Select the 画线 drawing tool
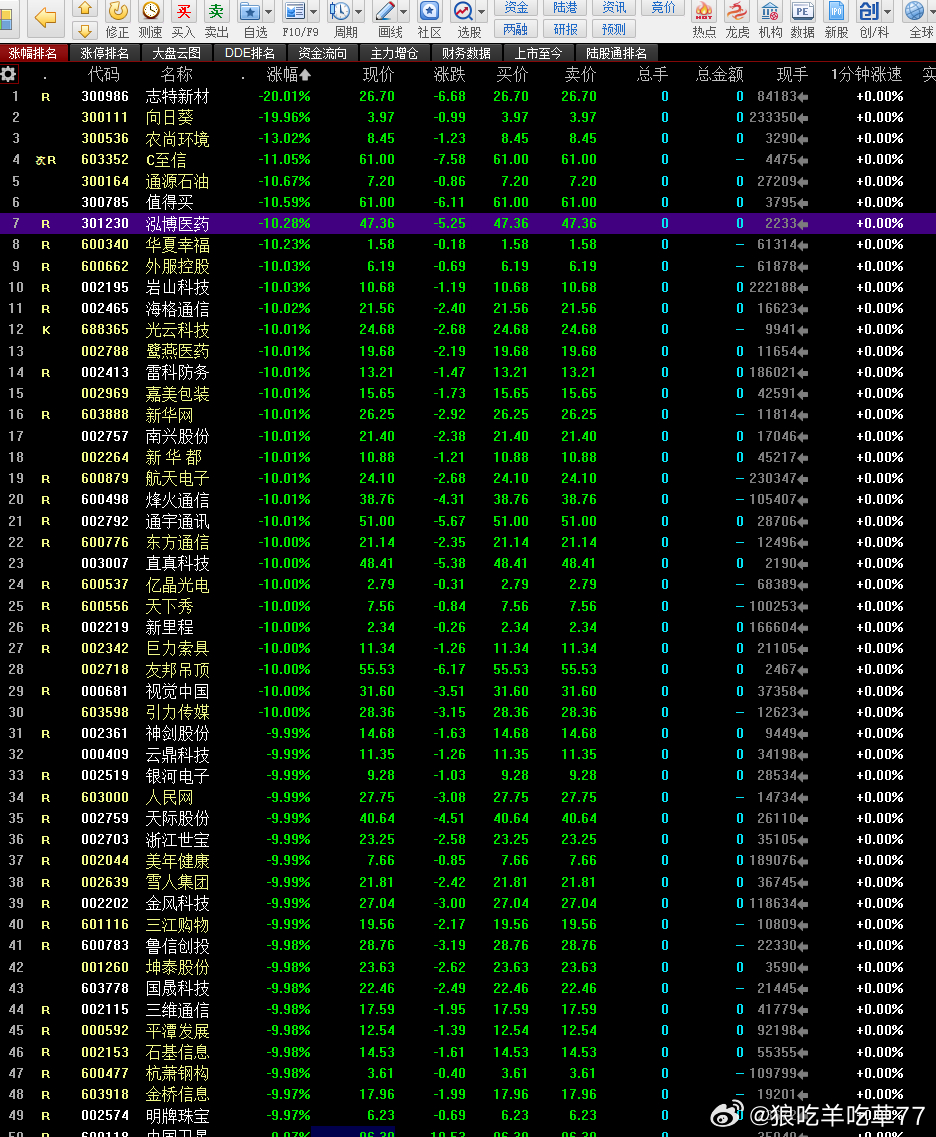 click(386, 20)
